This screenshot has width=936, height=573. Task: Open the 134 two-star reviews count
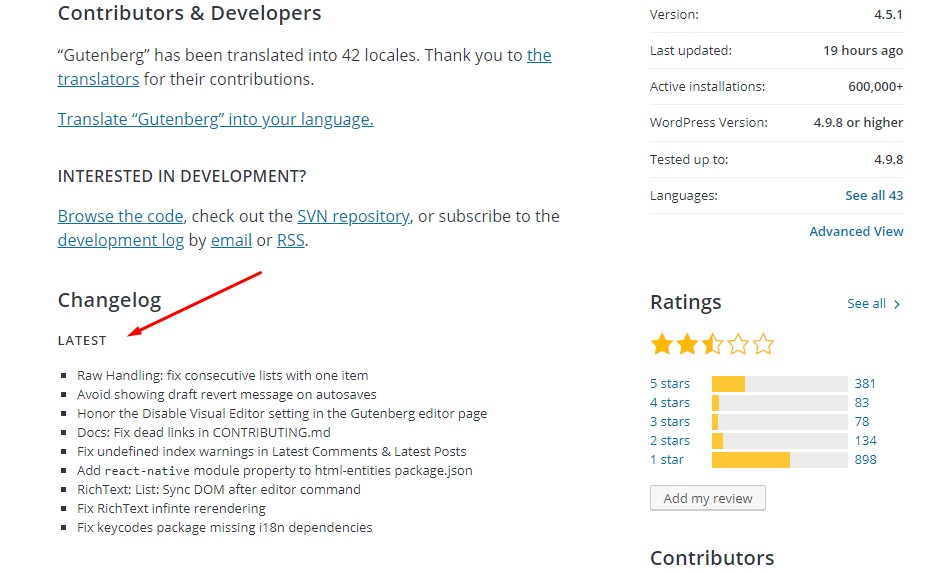(866, 440)
